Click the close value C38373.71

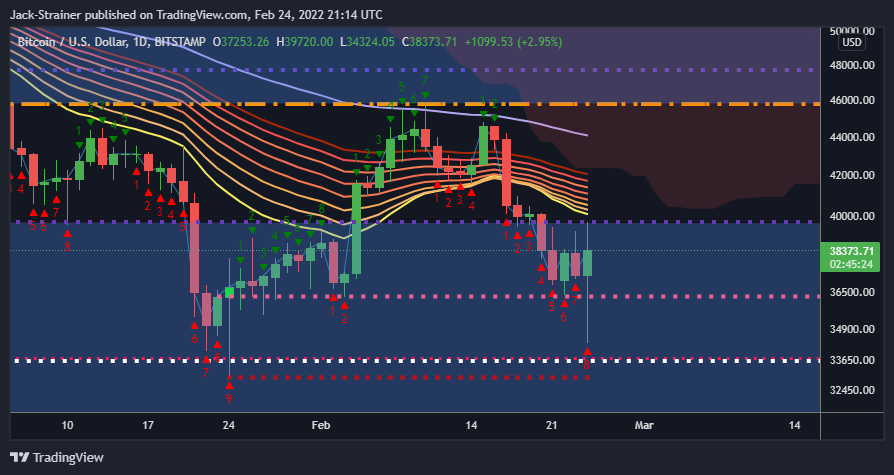(x=429, y=42)
